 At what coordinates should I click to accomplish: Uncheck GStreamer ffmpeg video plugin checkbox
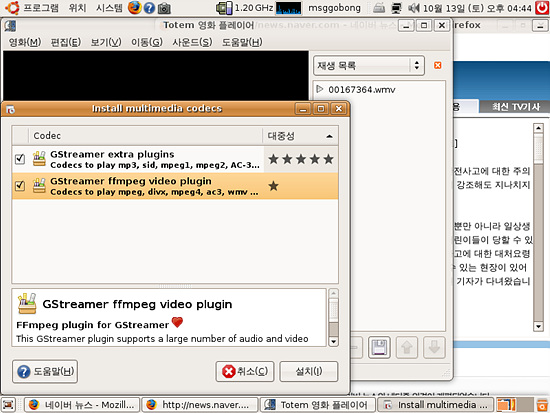(20, 186)
